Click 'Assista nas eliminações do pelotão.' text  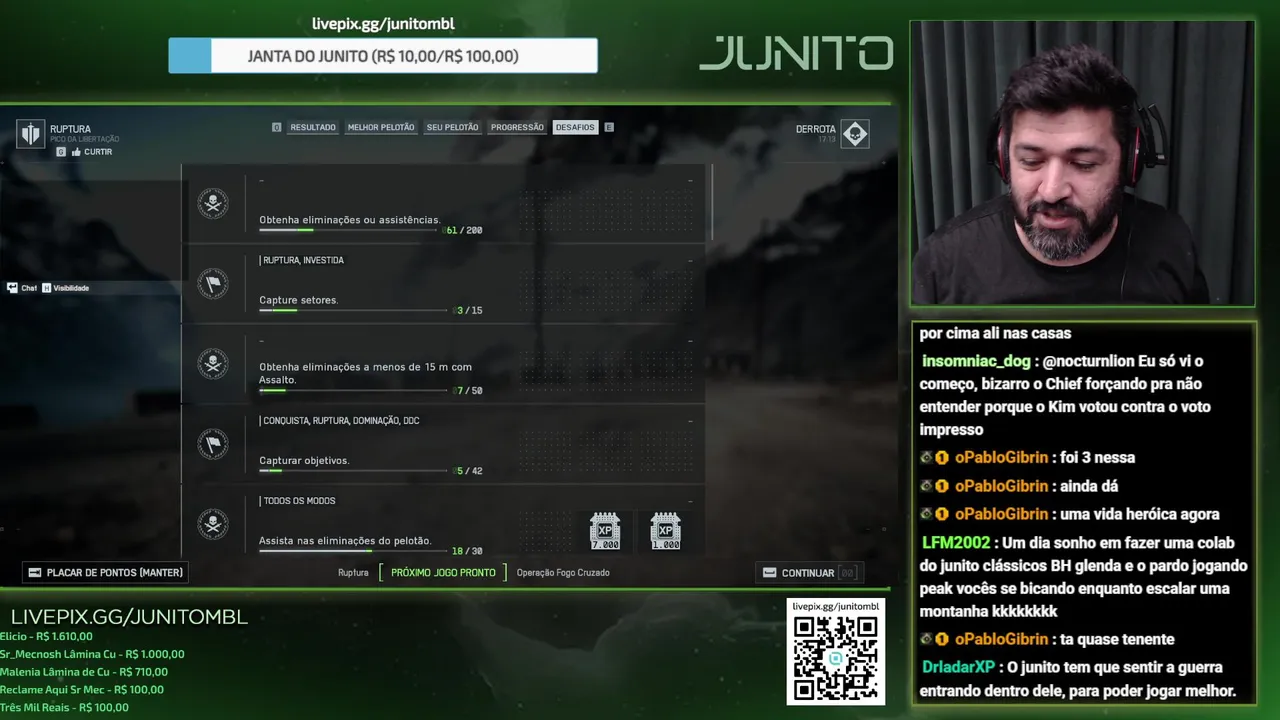[x=345, y=541]
